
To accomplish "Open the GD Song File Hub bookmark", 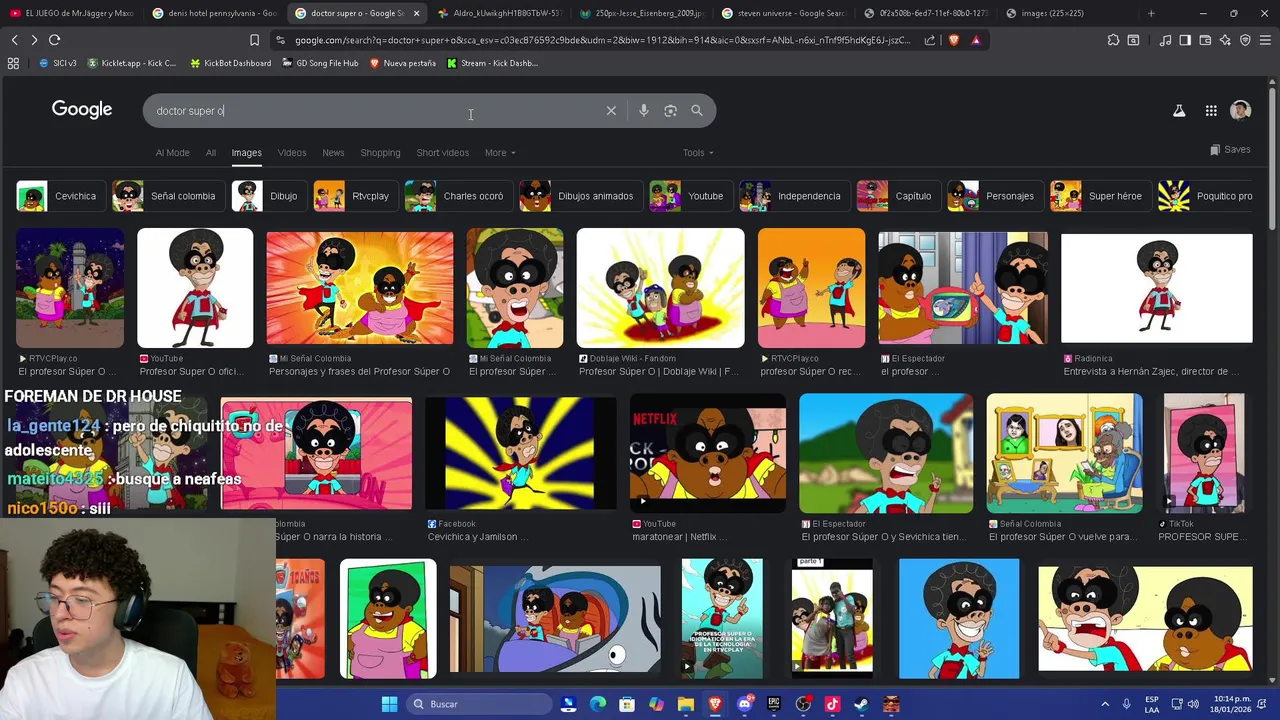I will [x=320, y=63].
